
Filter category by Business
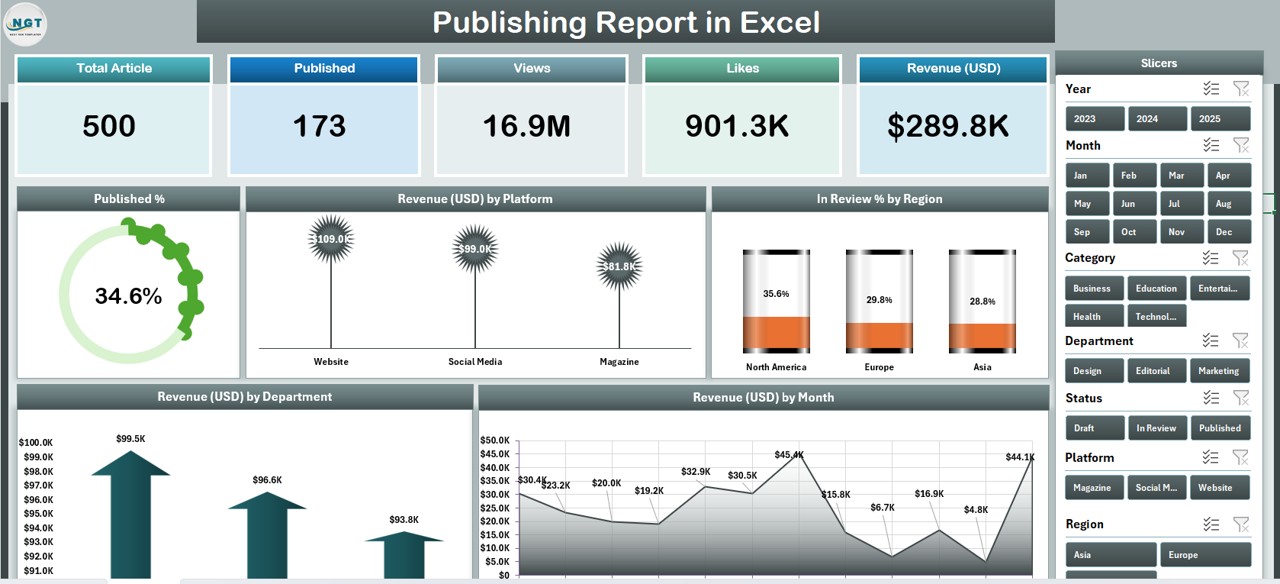1095,288
